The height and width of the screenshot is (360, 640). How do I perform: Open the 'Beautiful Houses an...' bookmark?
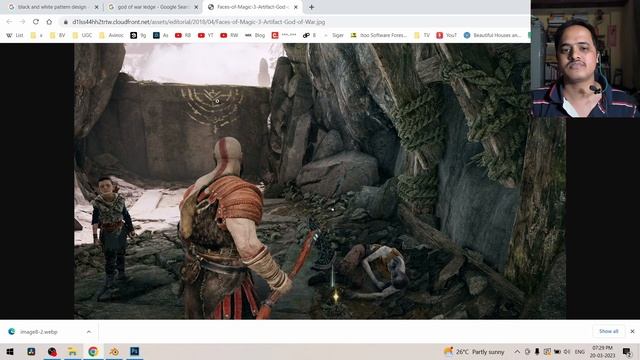493,36
